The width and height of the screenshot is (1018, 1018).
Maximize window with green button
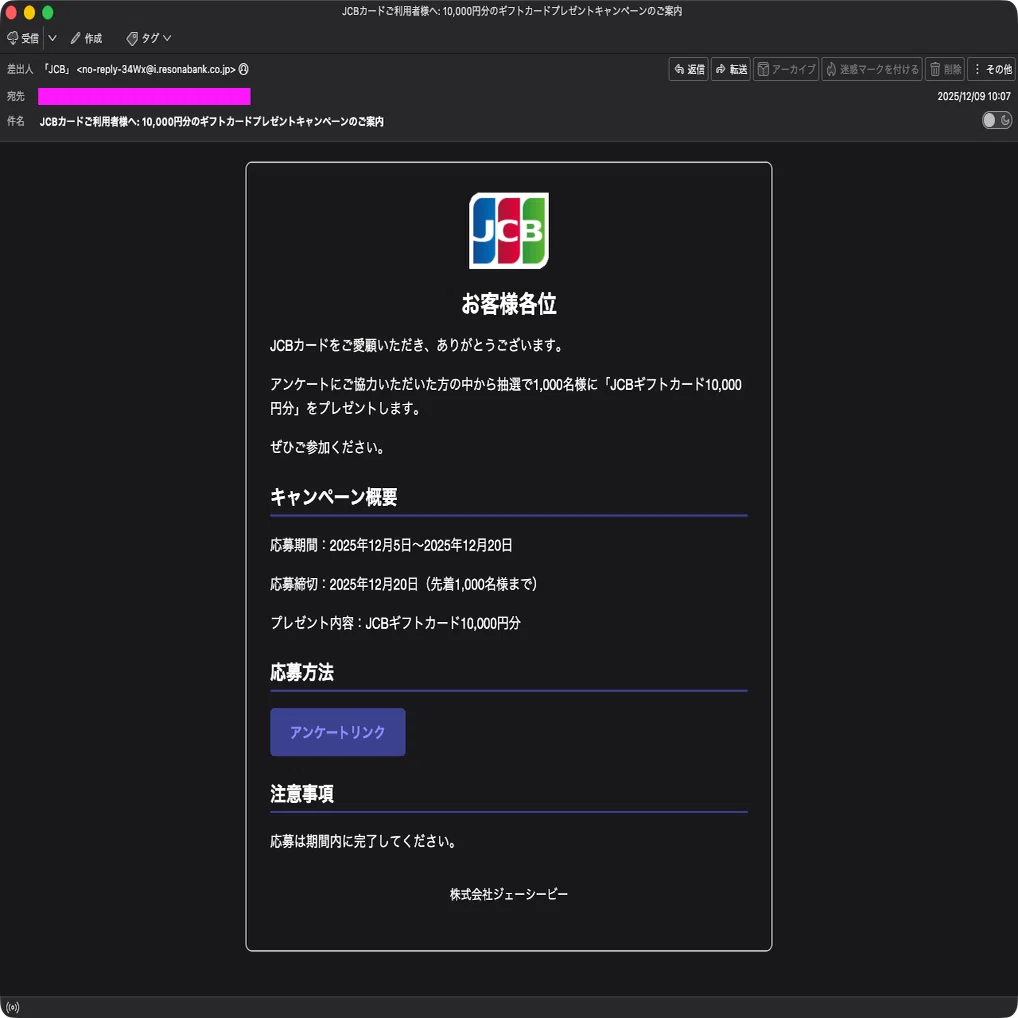click(47, 12)
